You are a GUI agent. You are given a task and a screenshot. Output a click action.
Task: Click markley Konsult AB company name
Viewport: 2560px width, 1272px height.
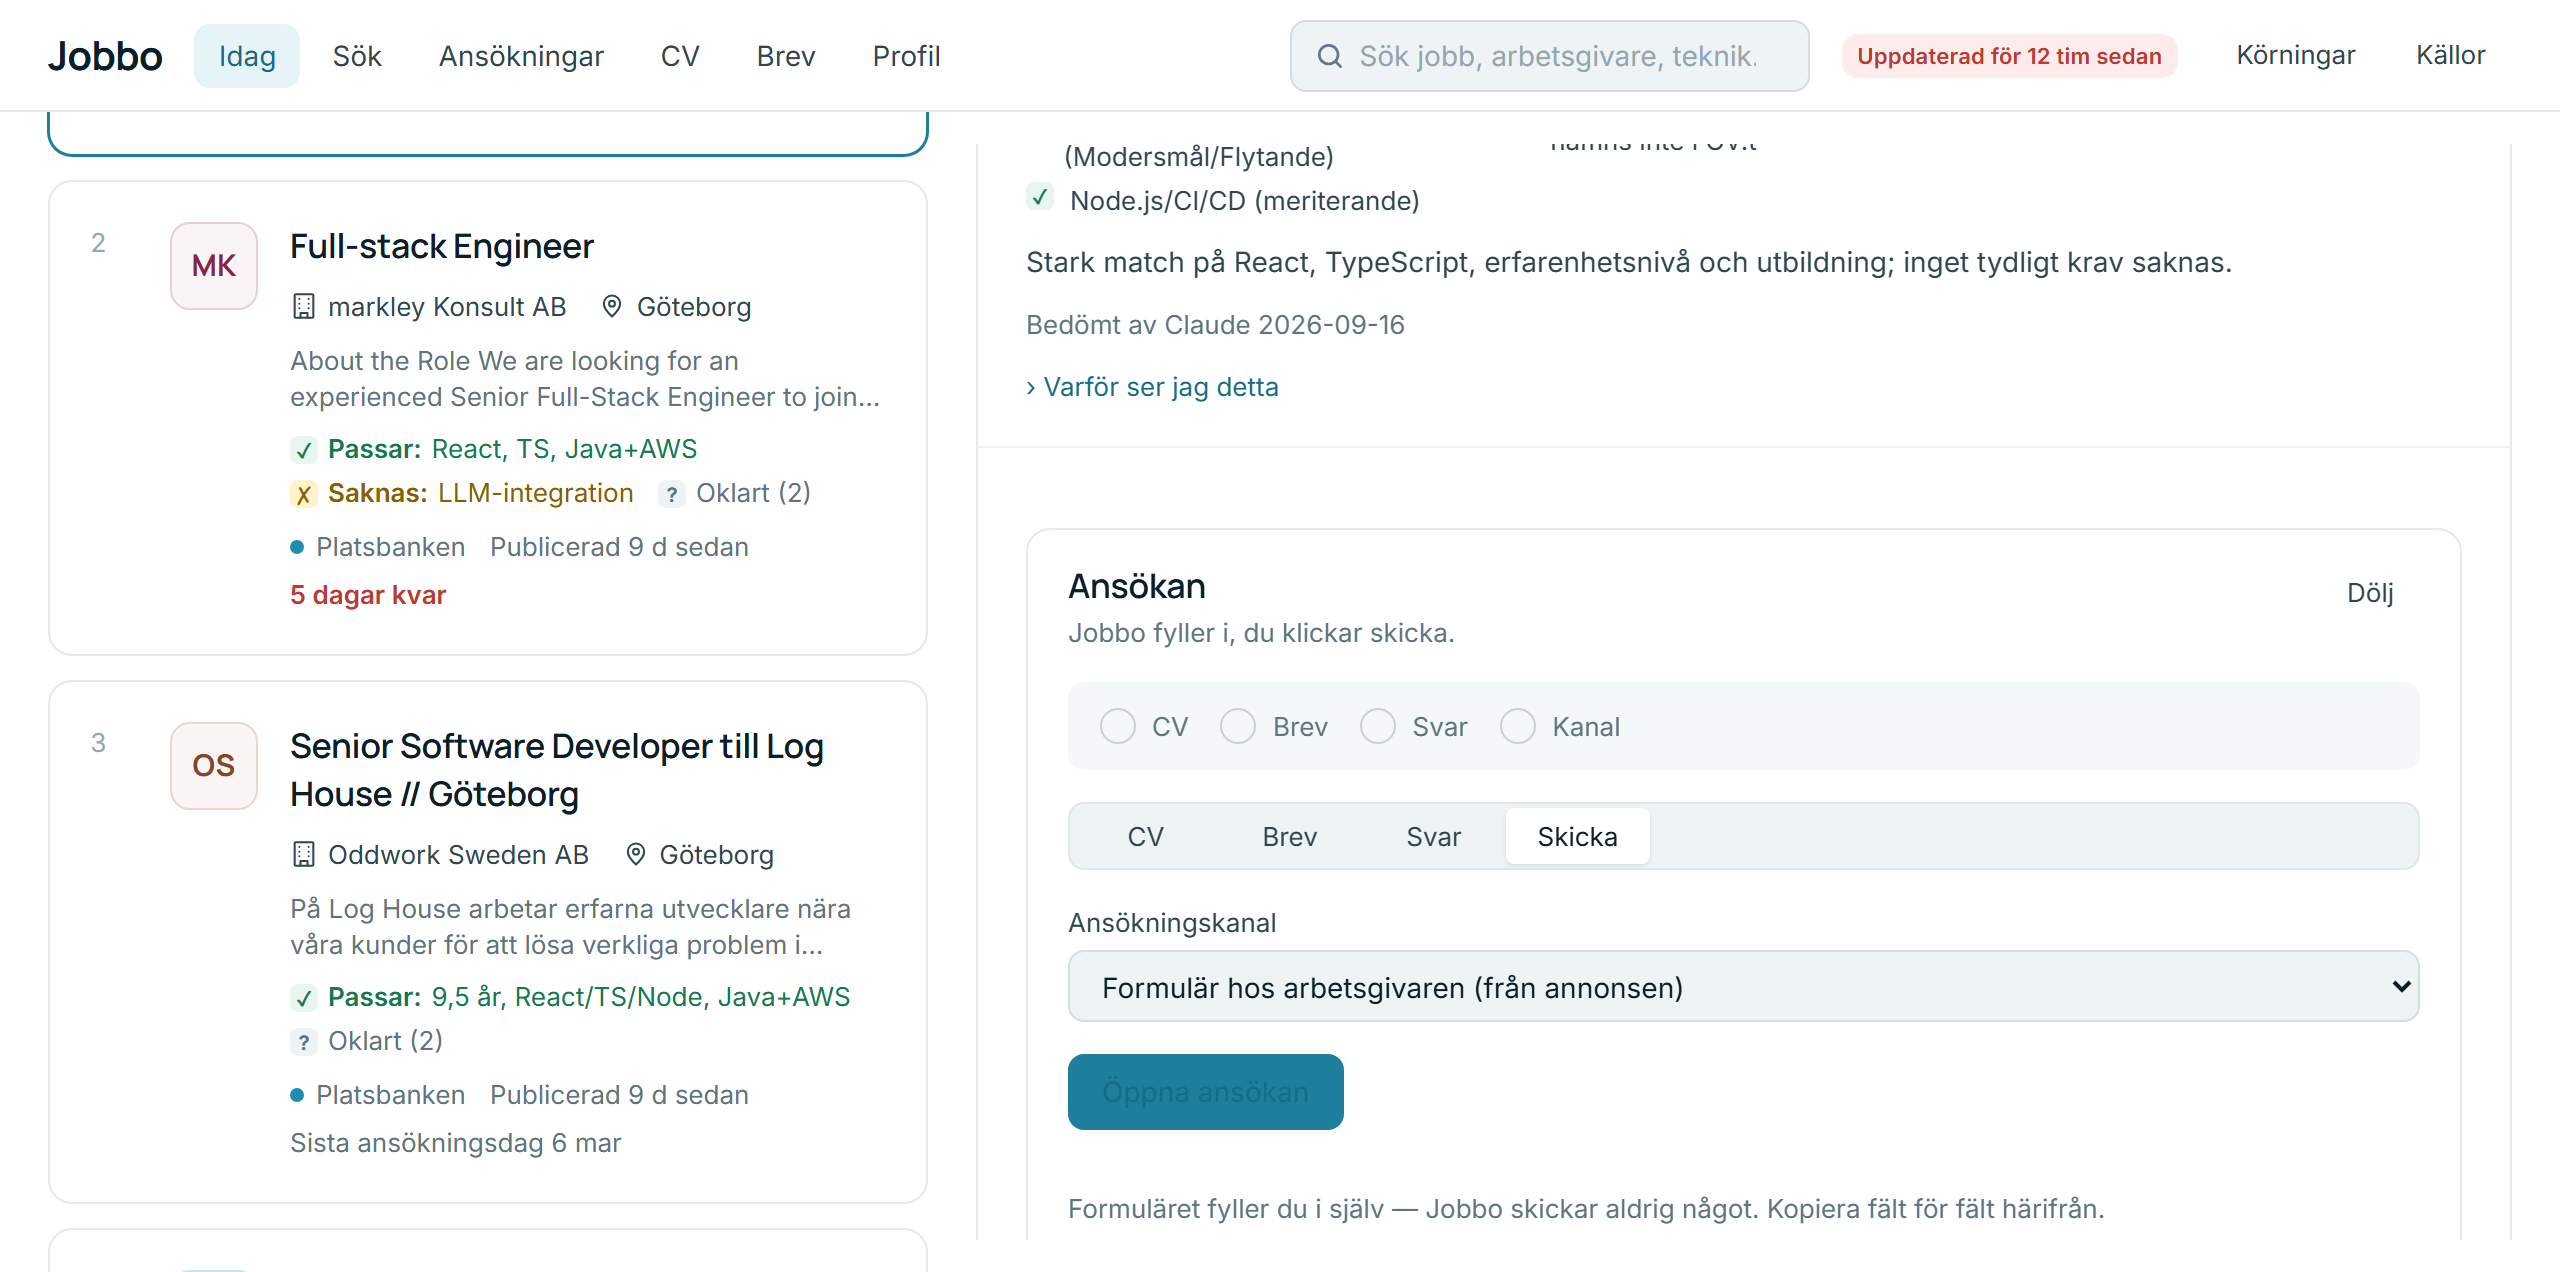[x=447, y=307]
